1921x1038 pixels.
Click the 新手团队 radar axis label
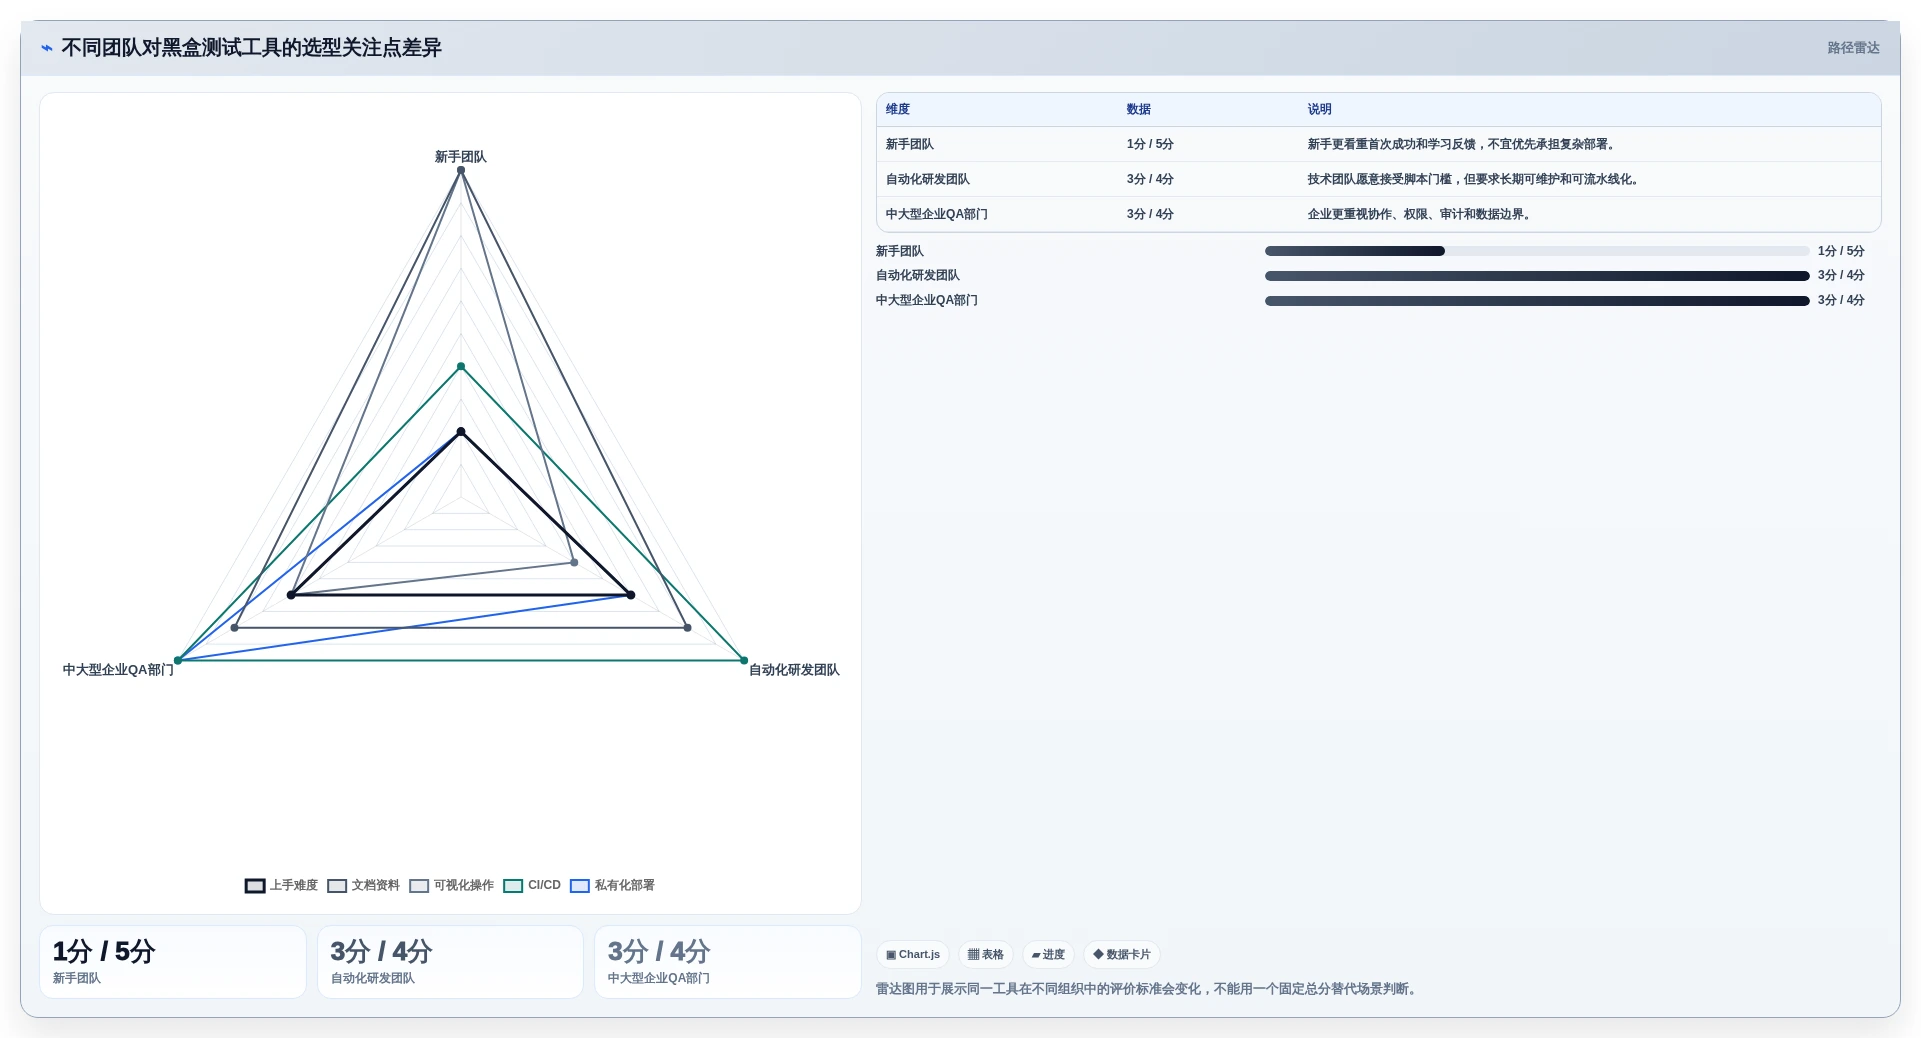pos(461,157)
